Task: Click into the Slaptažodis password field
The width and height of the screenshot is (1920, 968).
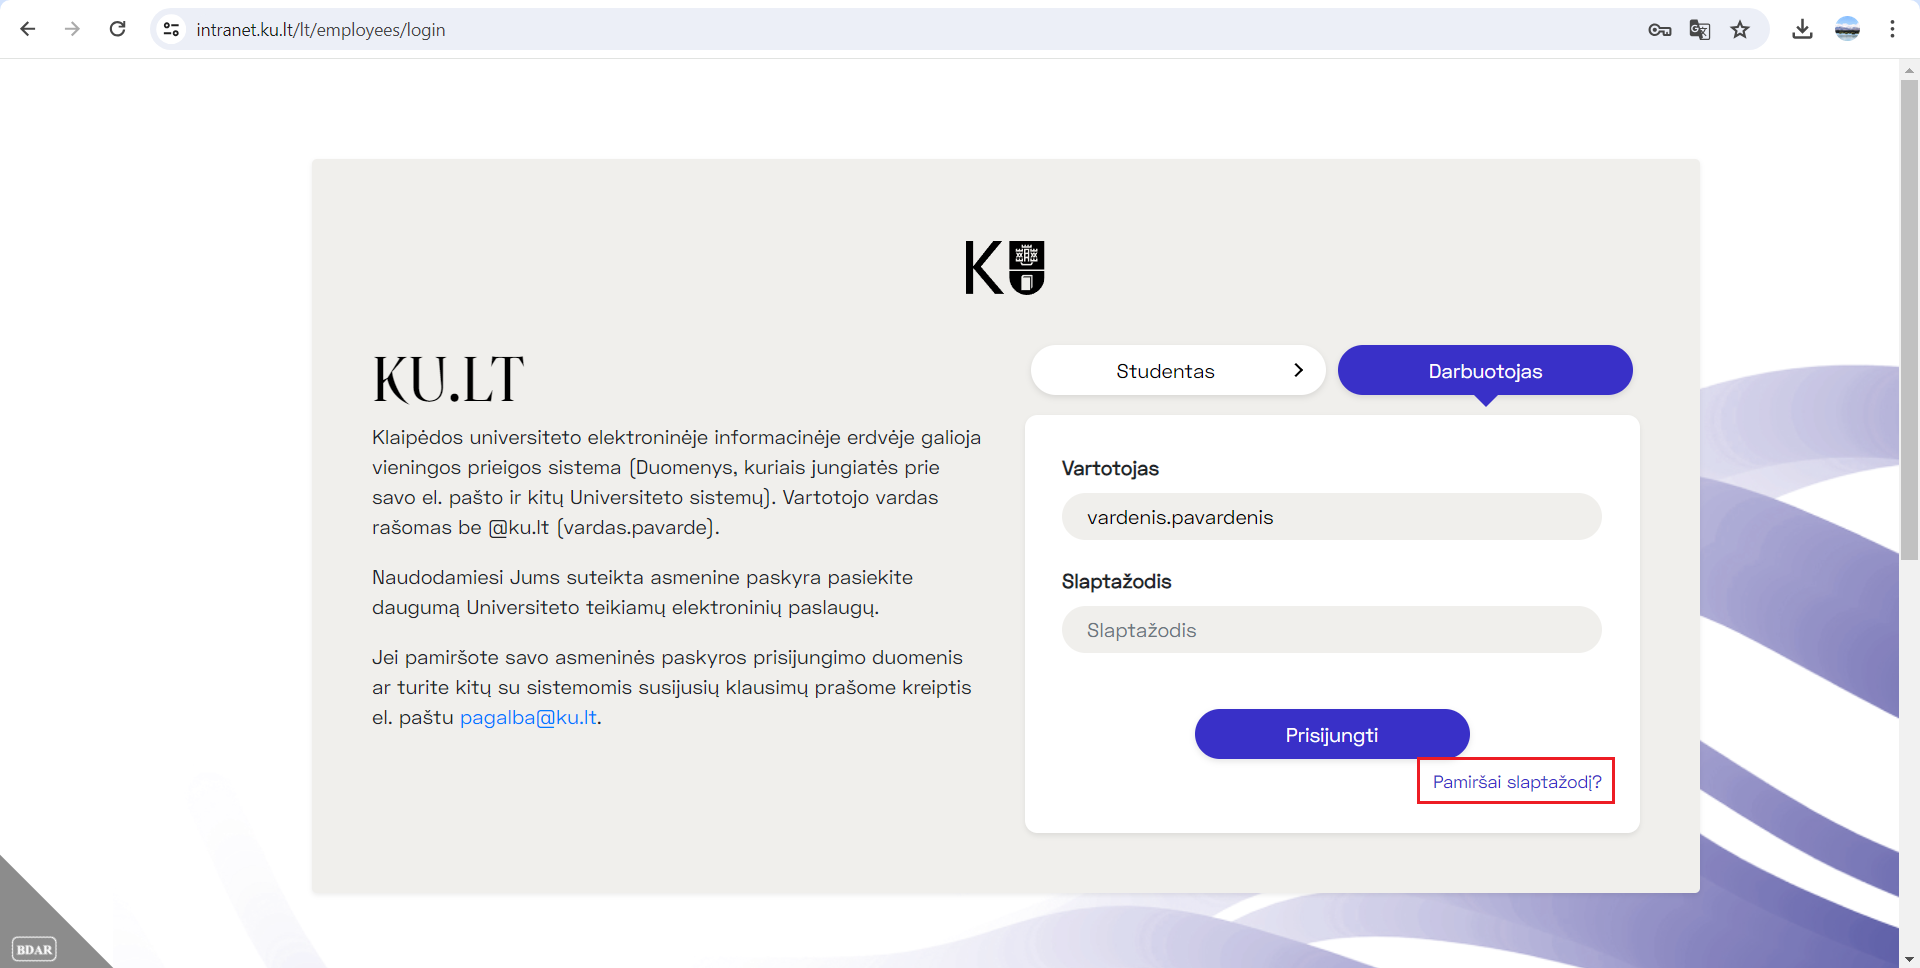Action: pyautogui.click(x=1331, y=630)
